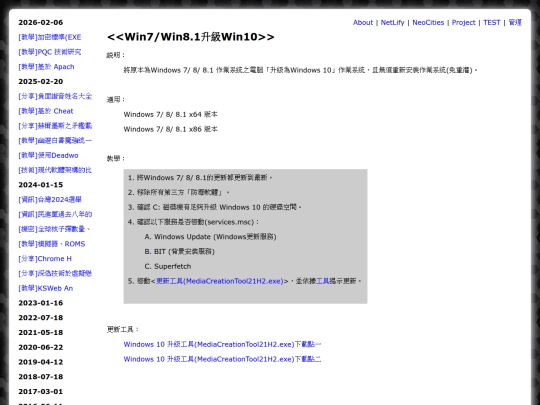The width and height of the screenshot is (540, 405).
Task: Expand the 2018-07-18 date group
Action: pos(41,377)
